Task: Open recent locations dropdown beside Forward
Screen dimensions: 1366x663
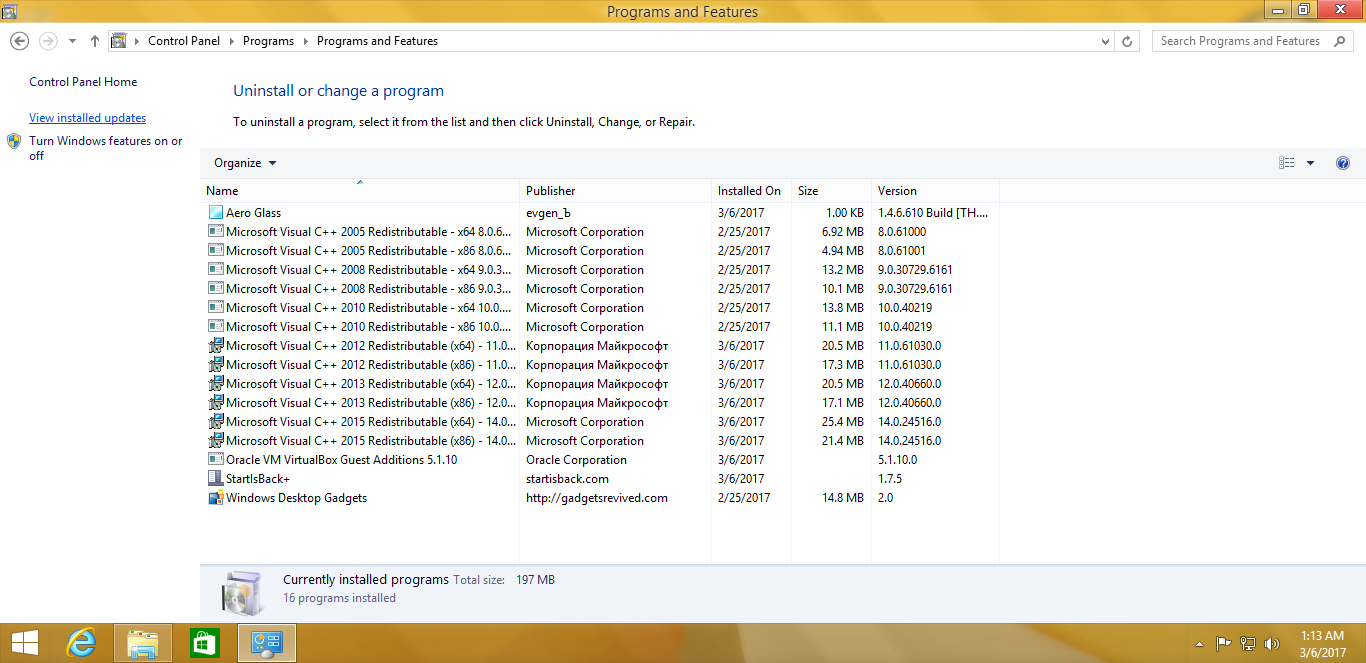Action: 72,41
